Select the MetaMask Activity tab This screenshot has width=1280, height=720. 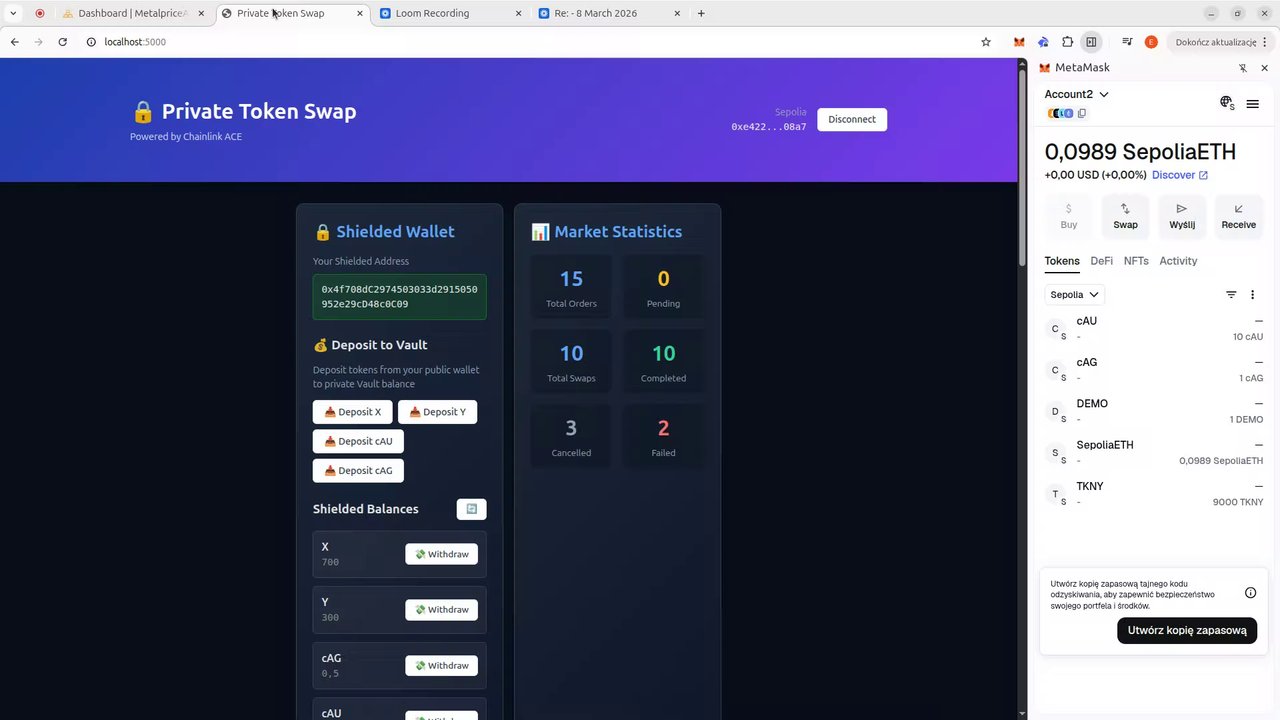(x=1178, y=261)
